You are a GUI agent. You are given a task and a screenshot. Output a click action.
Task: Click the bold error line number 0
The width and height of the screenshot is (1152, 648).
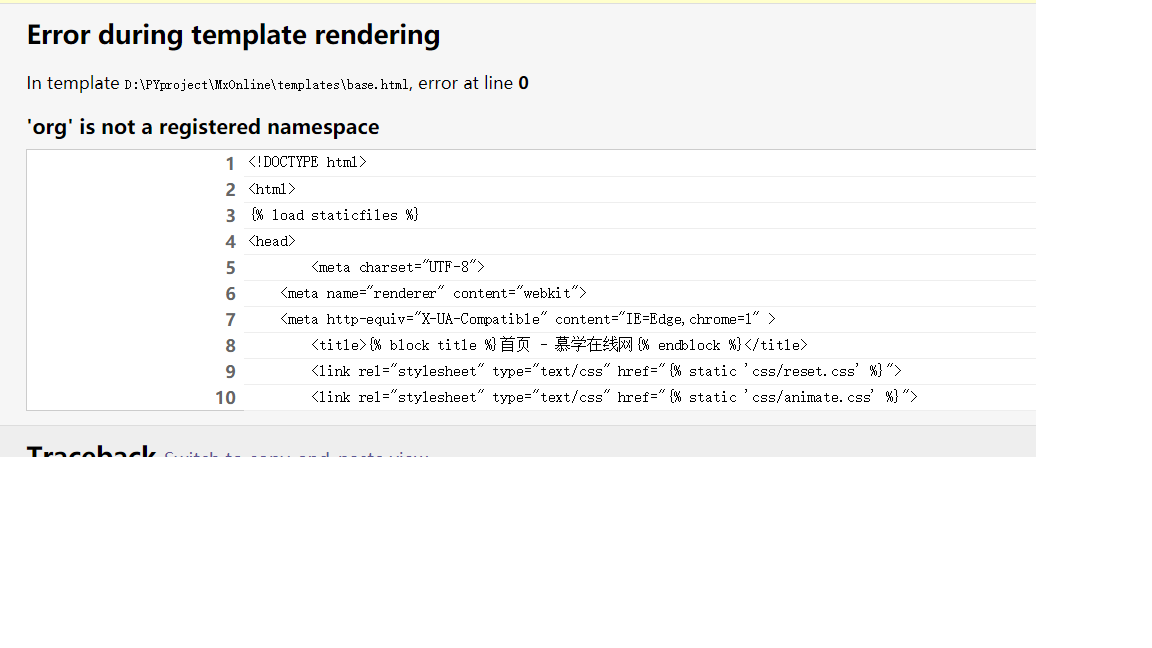coord(523,83)
